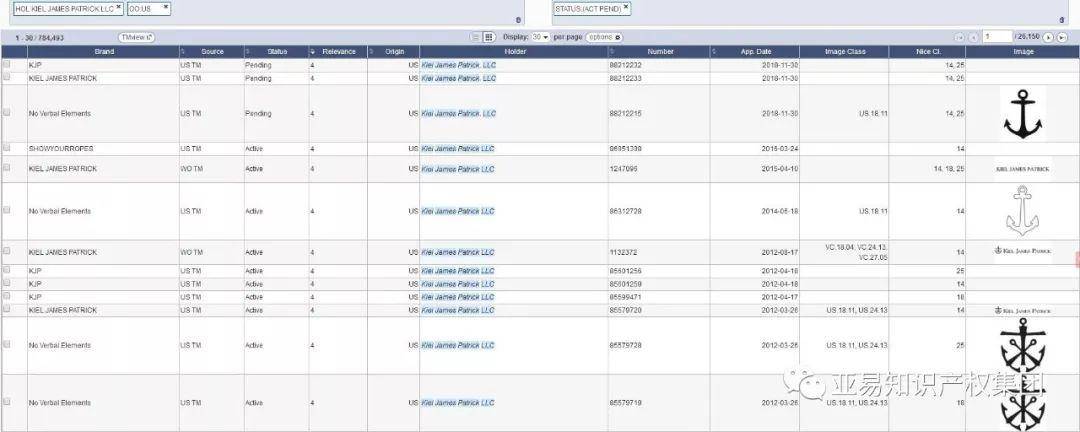View outlined anchor image for 86312728
1080x432 pixels.
click(x=1023, y=212)
